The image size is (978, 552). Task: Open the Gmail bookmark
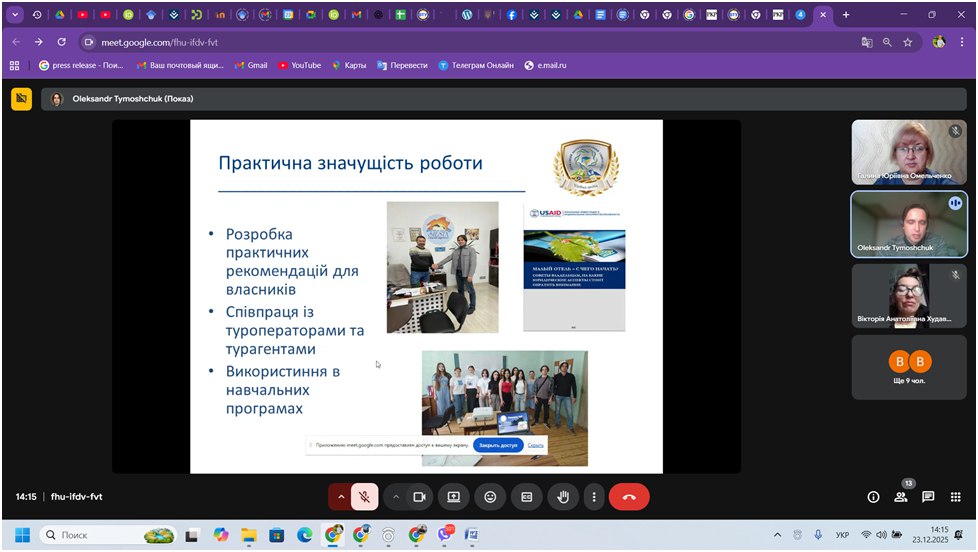click(251, 65)
